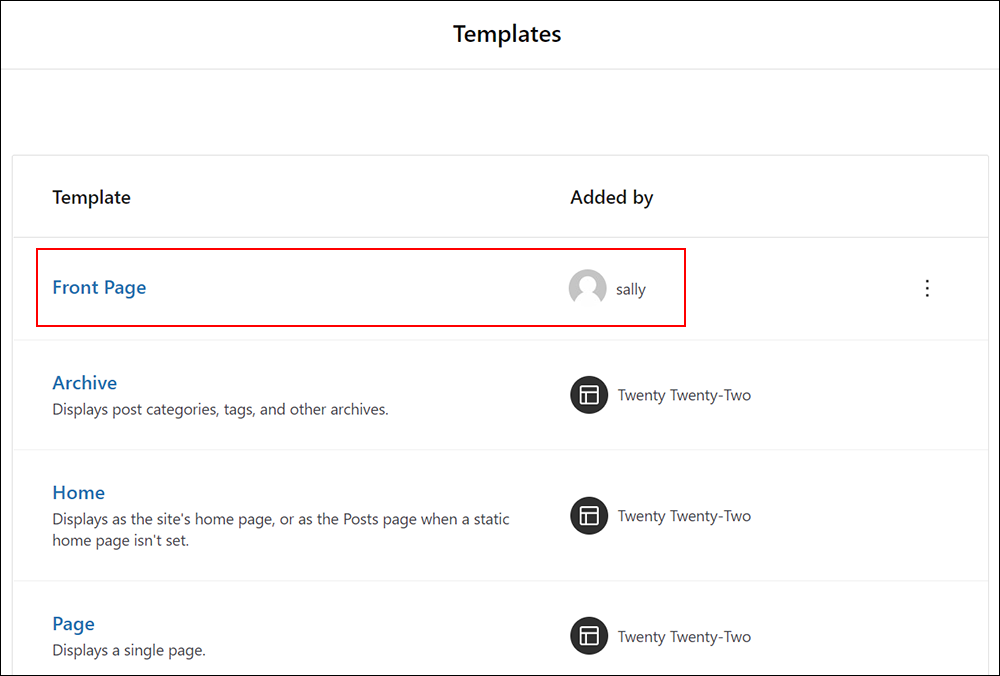This screenshot has height=676, width=1000.
Task: Click the Templates page heading
Action: 507,34
